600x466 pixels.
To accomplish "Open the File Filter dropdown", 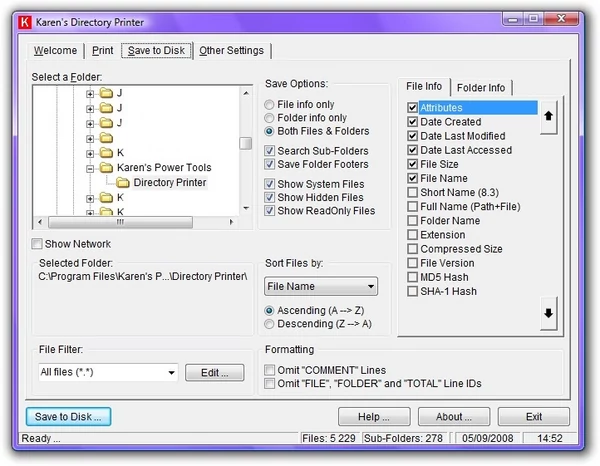I will (x=108, y=372).
